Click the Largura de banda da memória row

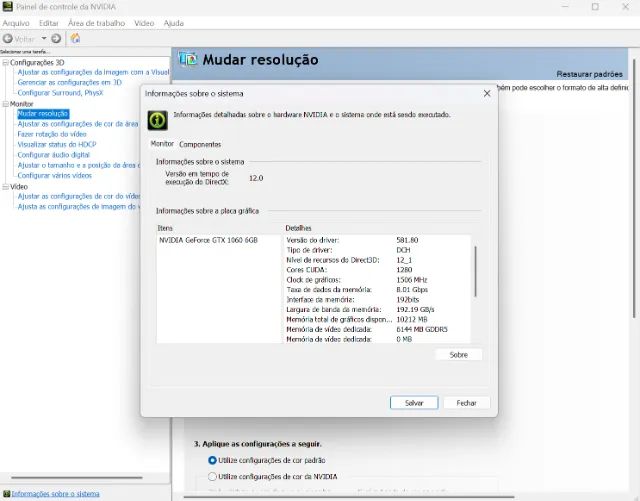[378, 310]
